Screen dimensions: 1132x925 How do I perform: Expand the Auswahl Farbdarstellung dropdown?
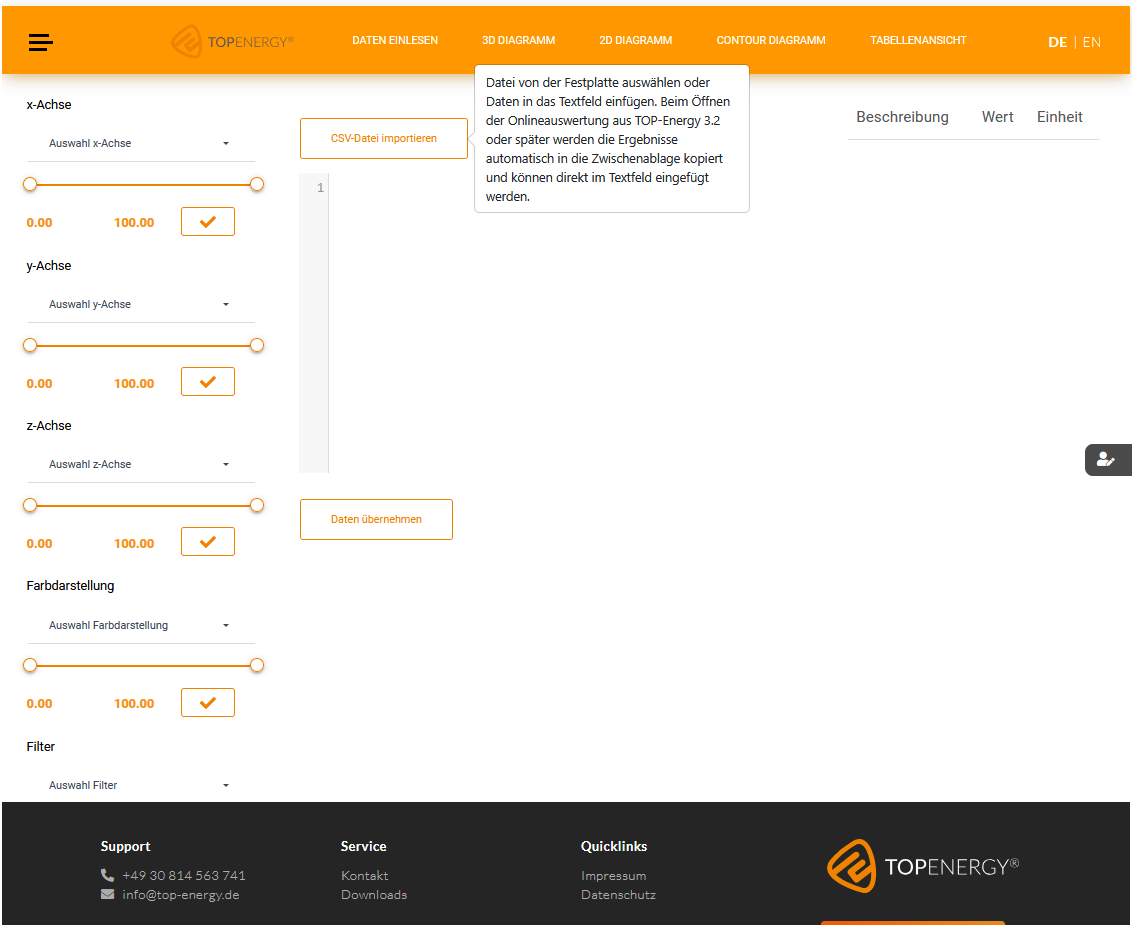tap(140, 625)
